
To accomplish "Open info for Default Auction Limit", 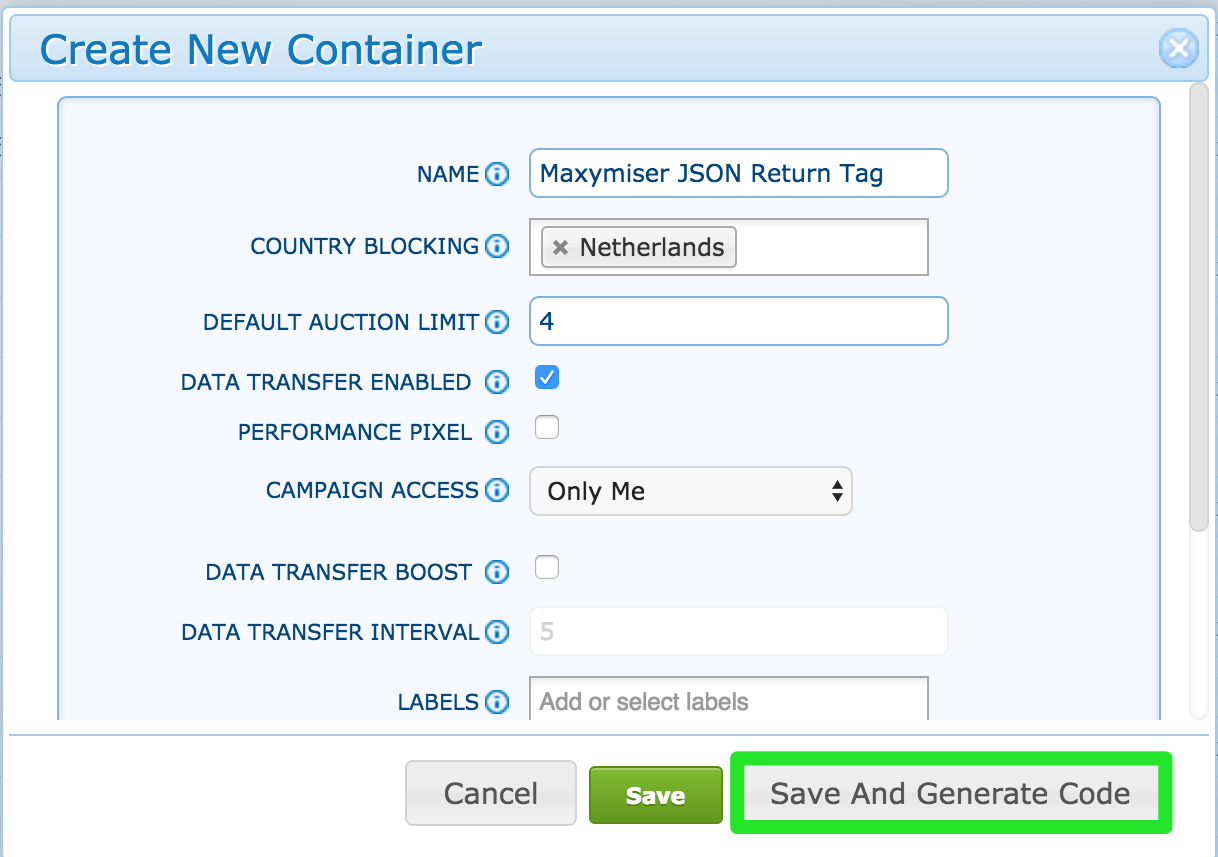I will click(x=497, y=322).
